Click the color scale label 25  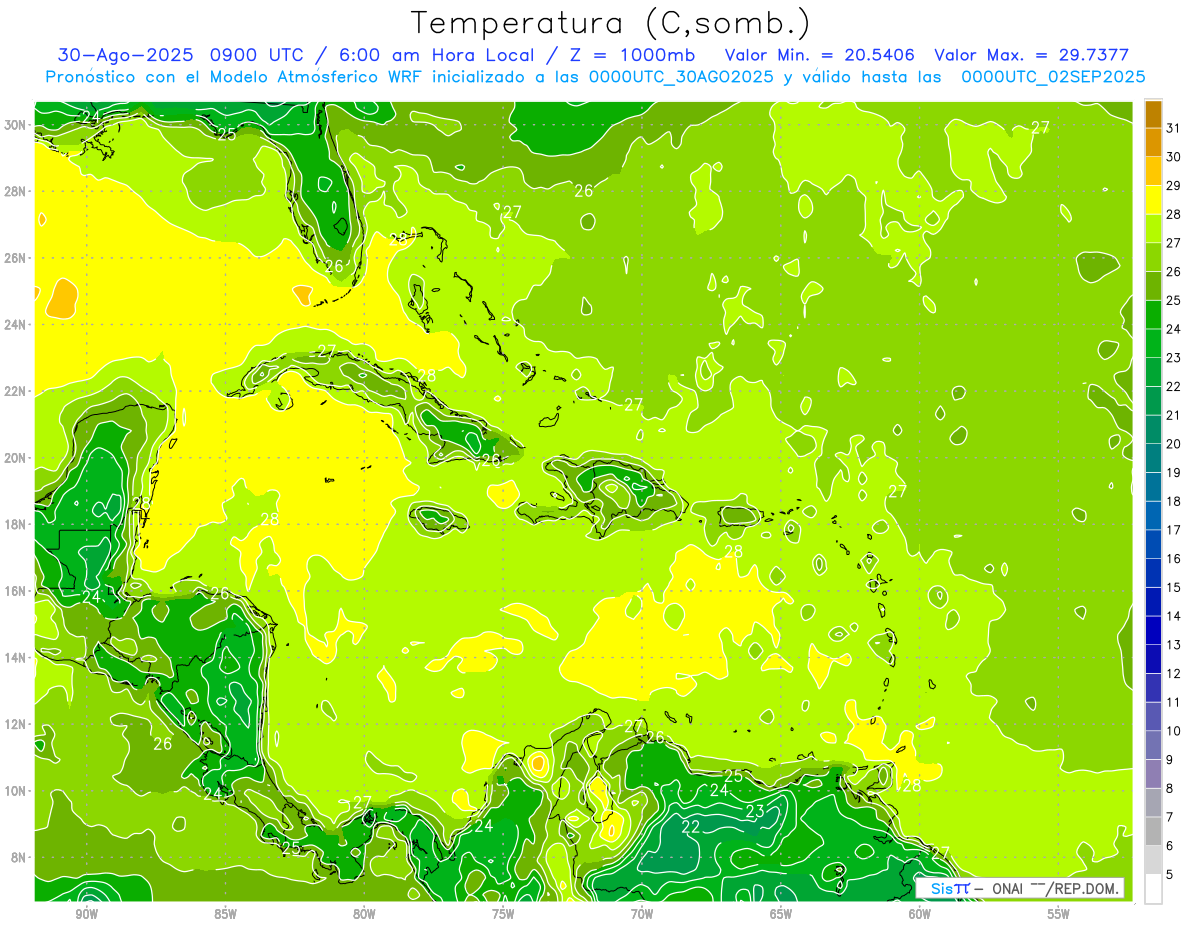pyautogui.click(x=1174, y=300)
